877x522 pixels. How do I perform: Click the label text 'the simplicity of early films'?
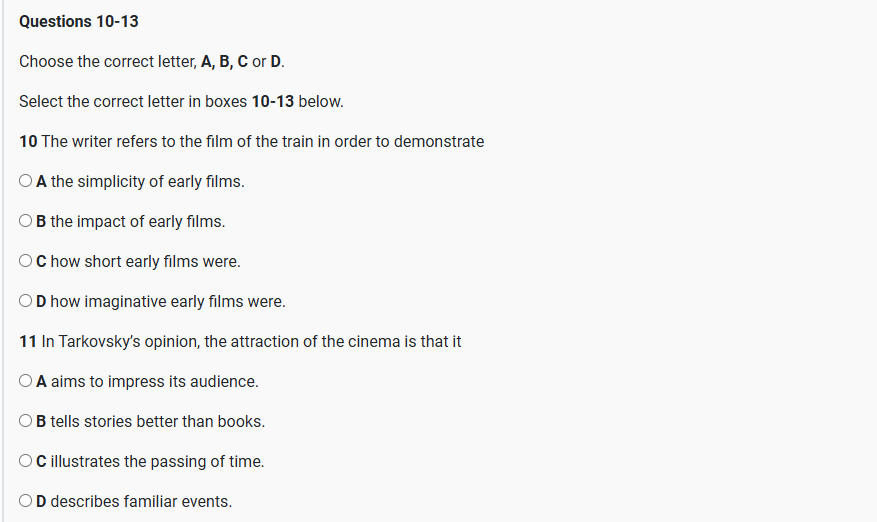coord(147,181)
